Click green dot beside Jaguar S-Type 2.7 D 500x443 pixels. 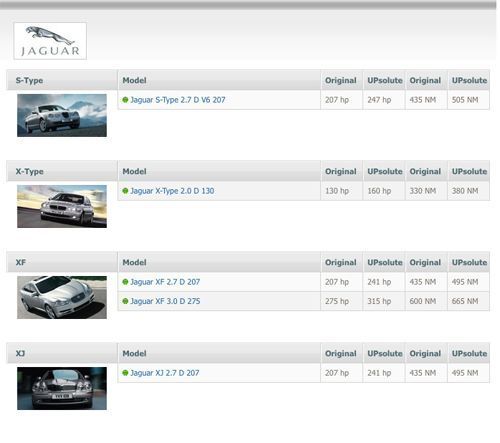point(125,100)
